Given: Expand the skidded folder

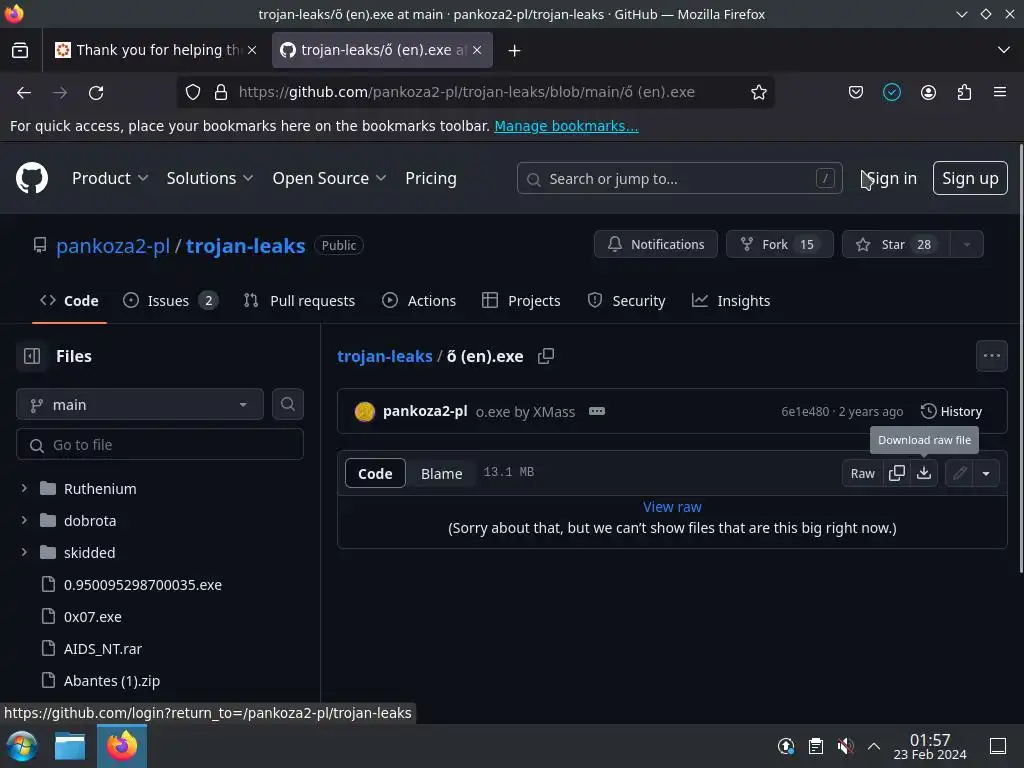Looking at the screenshot, I should click(x=24, y=552).
